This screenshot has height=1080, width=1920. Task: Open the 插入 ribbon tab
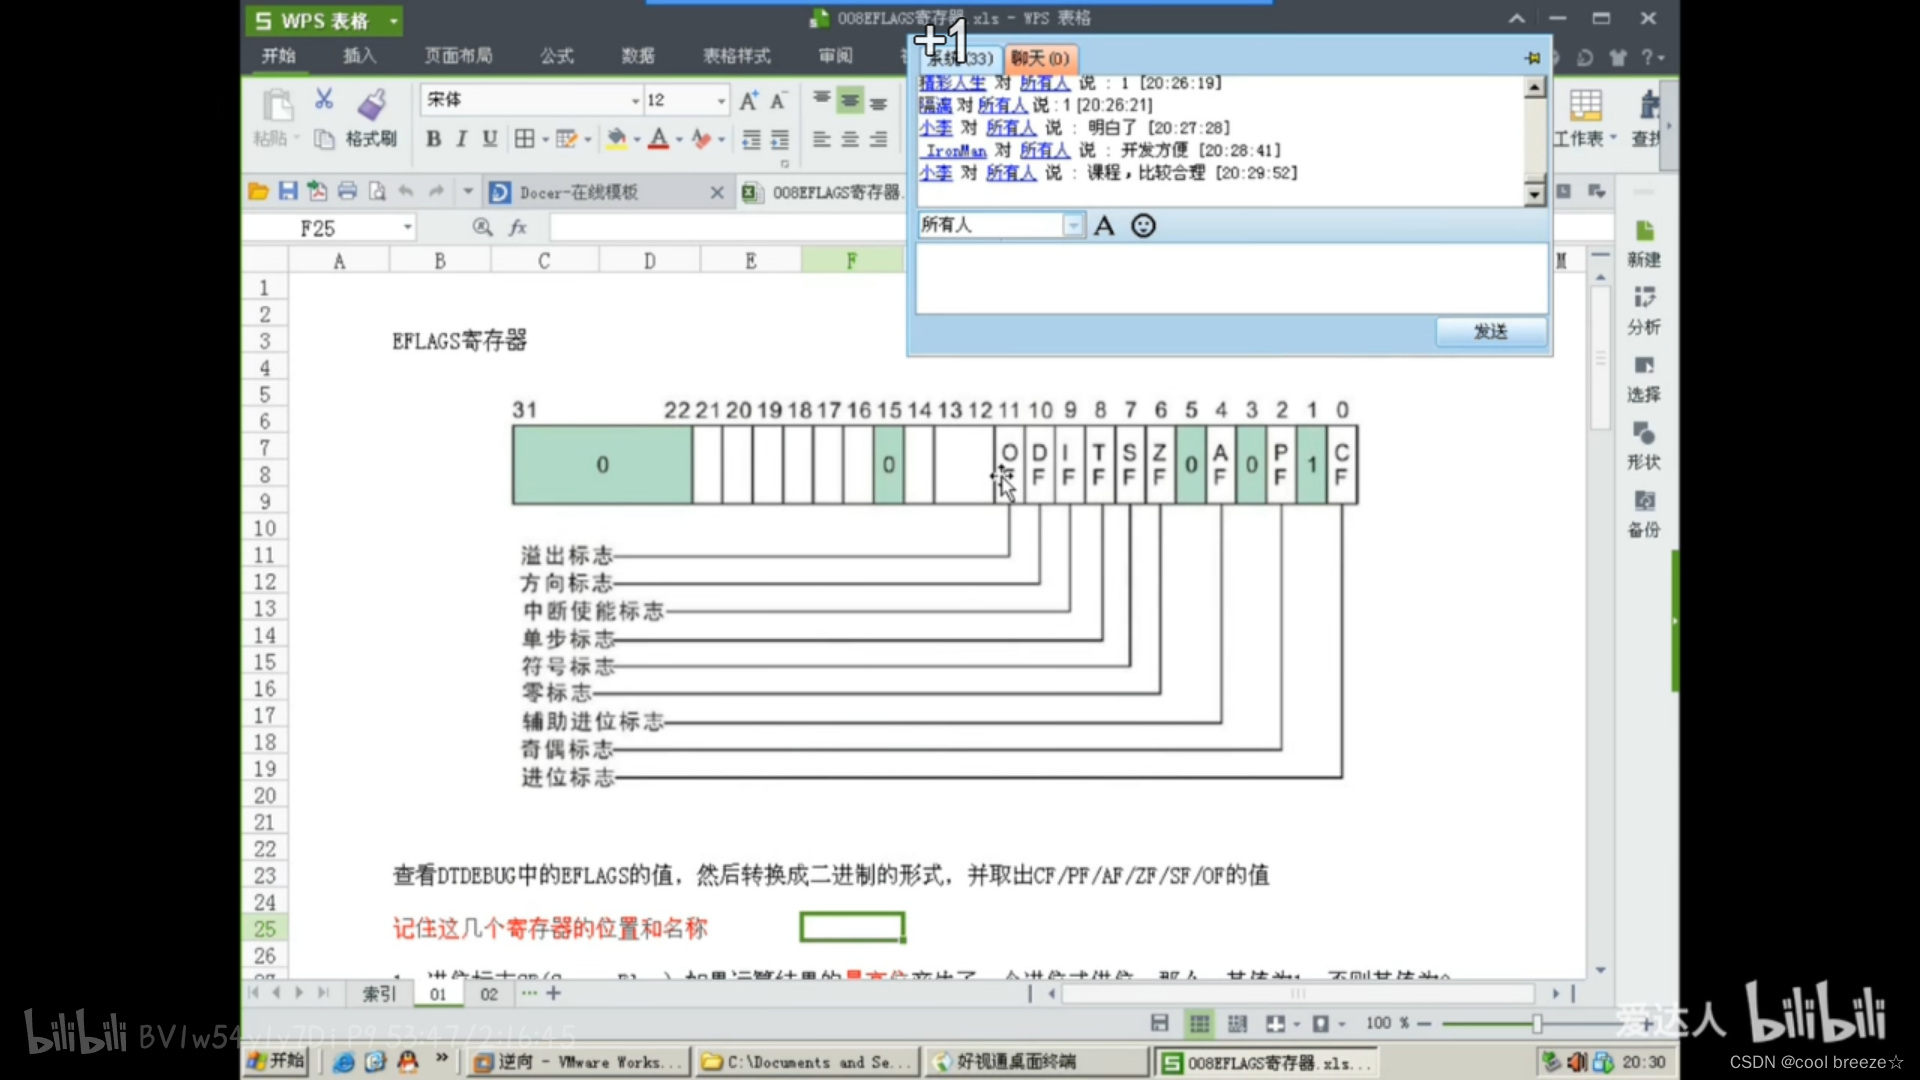point(360,56)
